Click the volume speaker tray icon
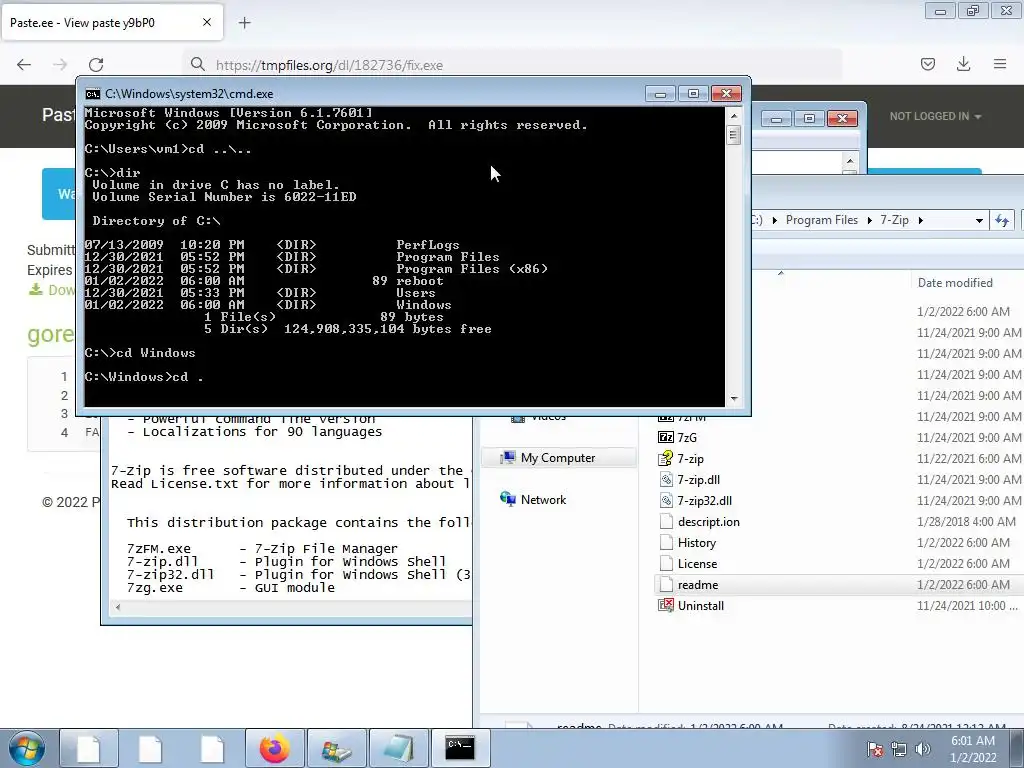Viewport: 1024px width, 768px height. click(x=923, y=749)
